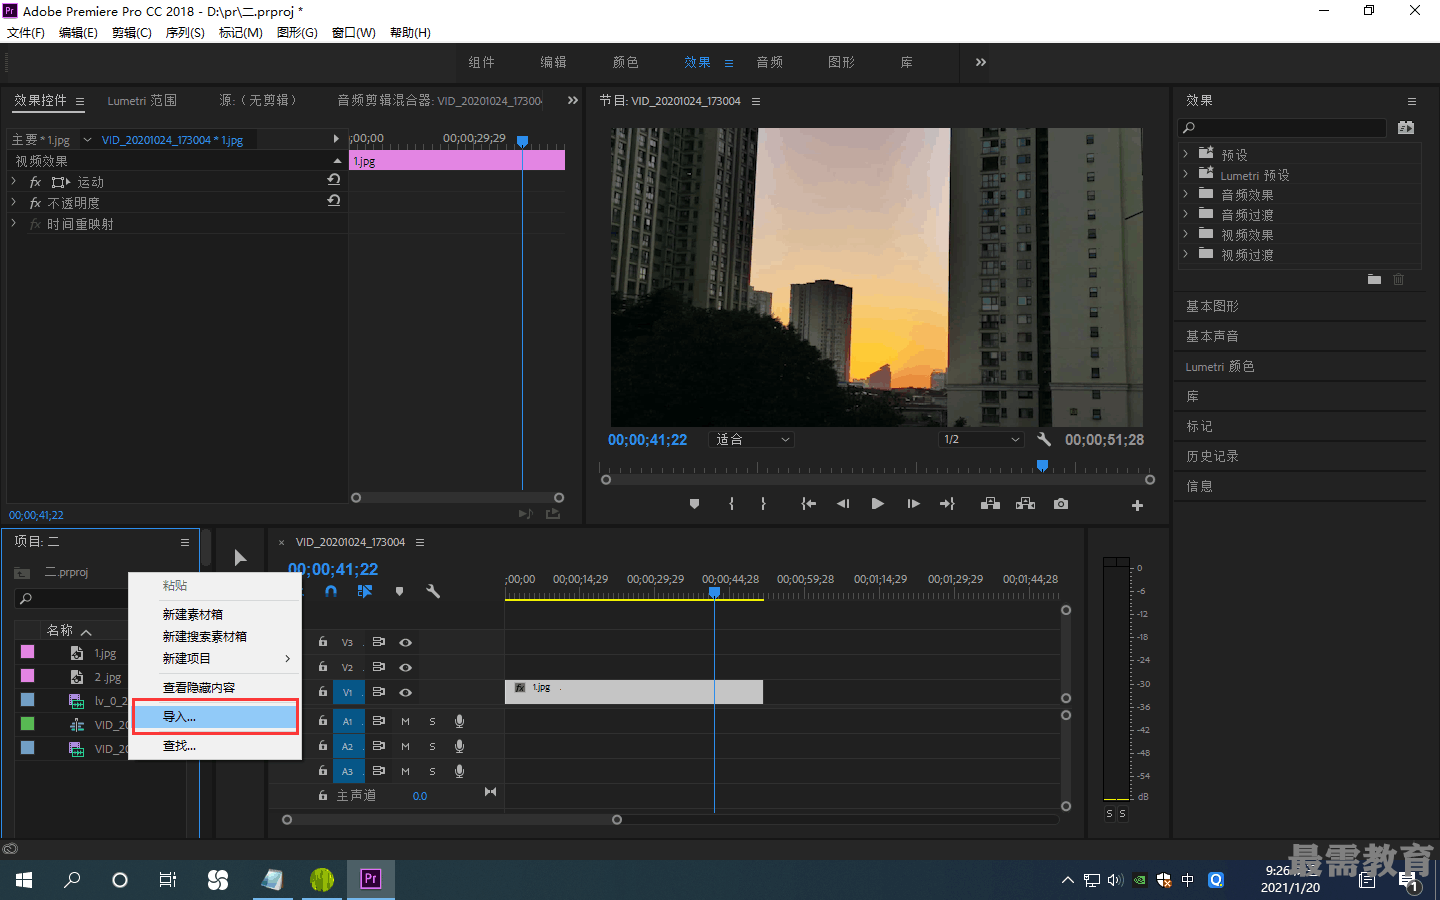
Task: Open timeline display settings wrench
Action: pos(433,591)
